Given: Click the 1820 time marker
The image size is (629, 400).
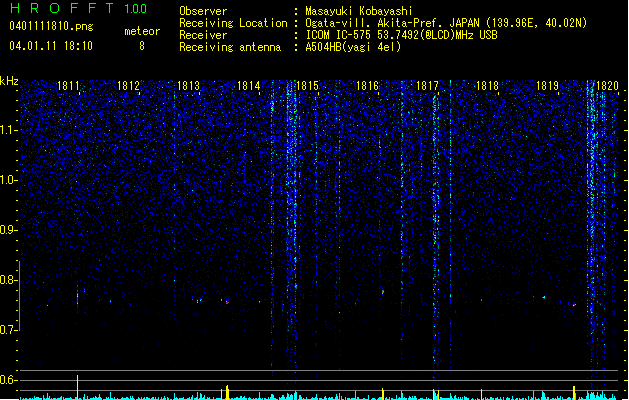Looking at the screenshot, I should click(x=607, y=86).
